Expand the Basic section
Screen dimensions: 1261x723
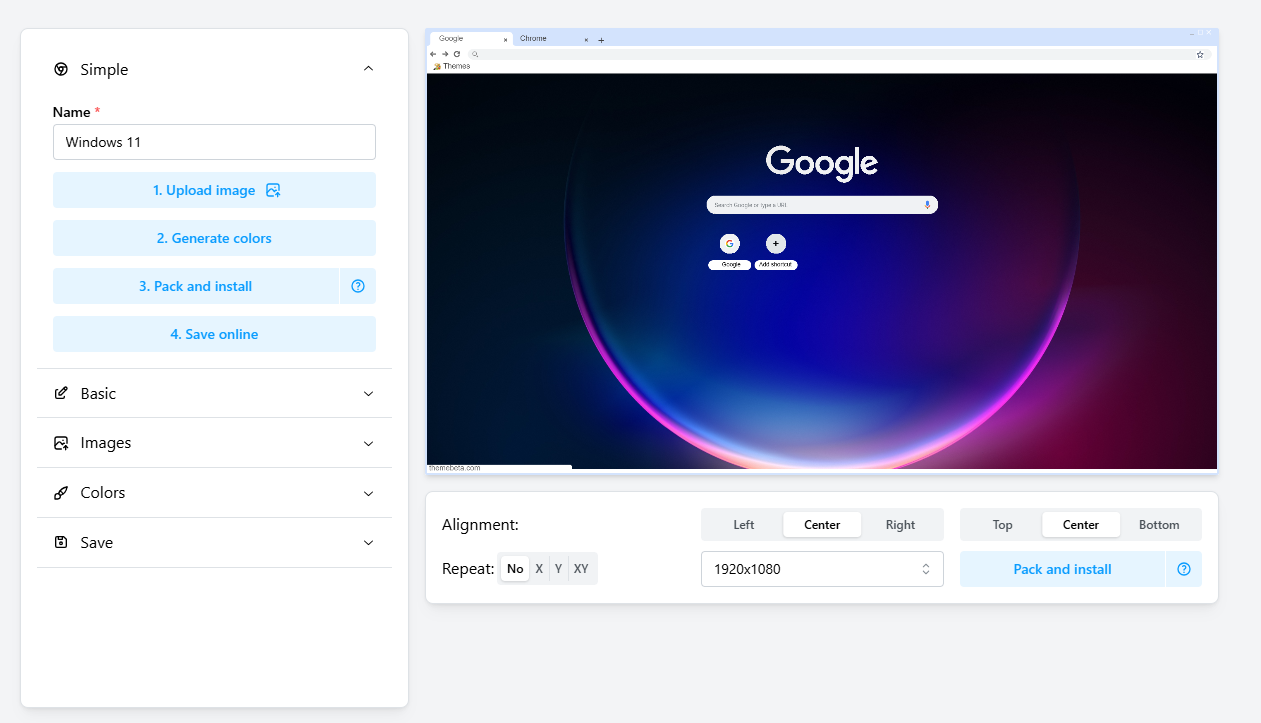click(x=214, y=393)
